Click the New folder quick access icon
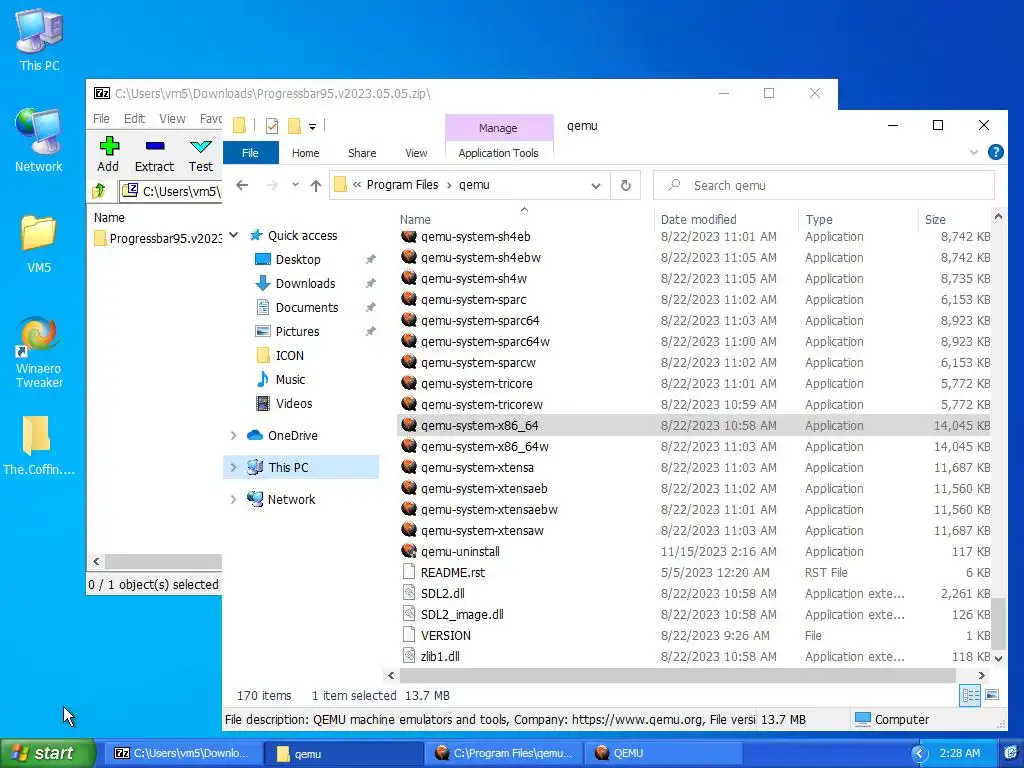Screen dimensions: 1024x768 point(295,125)
